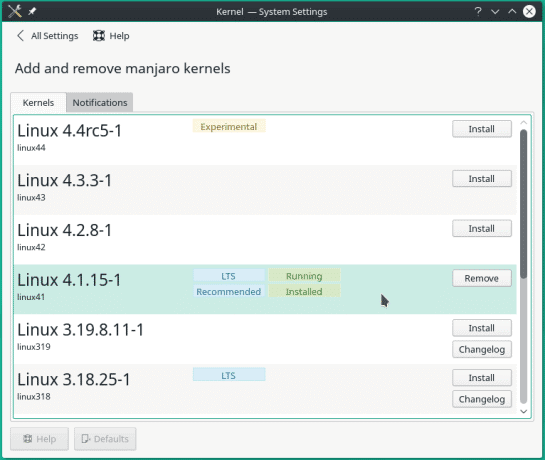Select the Linux 3.18.25-1 row title
This screenshot has width=545, height=460.
tap(74, 380)
